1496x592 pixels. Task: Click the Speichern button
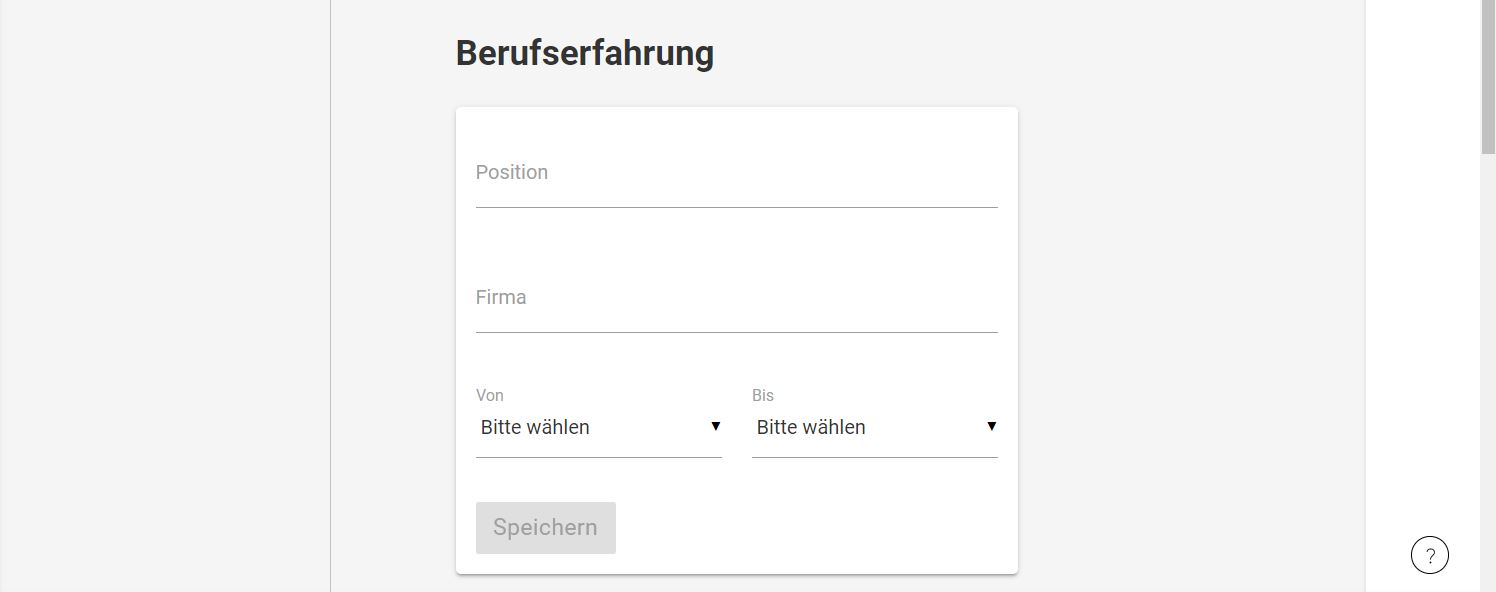pos(545,527)
